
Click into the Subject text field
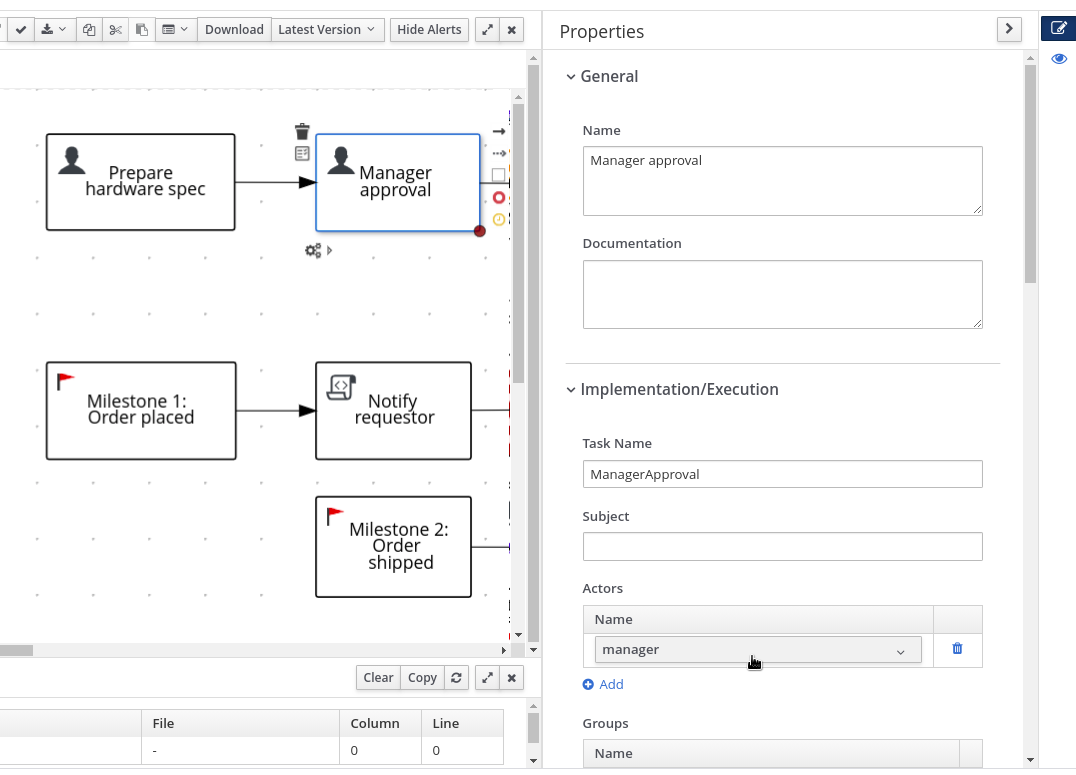coord(782,547)
